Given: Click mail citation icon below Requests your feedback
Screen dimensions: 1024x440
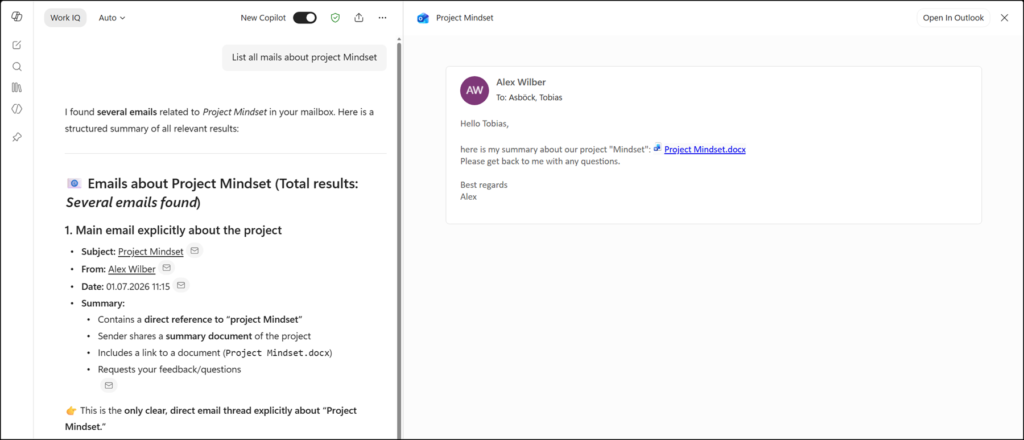Looking at the screenshot, I should (x=108, y=385).
